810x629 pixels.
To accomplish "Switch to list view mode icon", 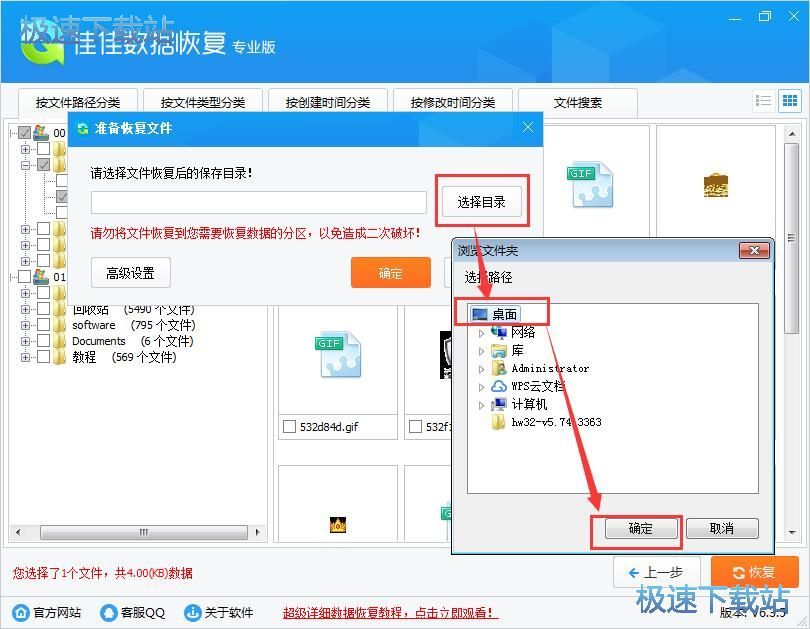I will 763,101.
